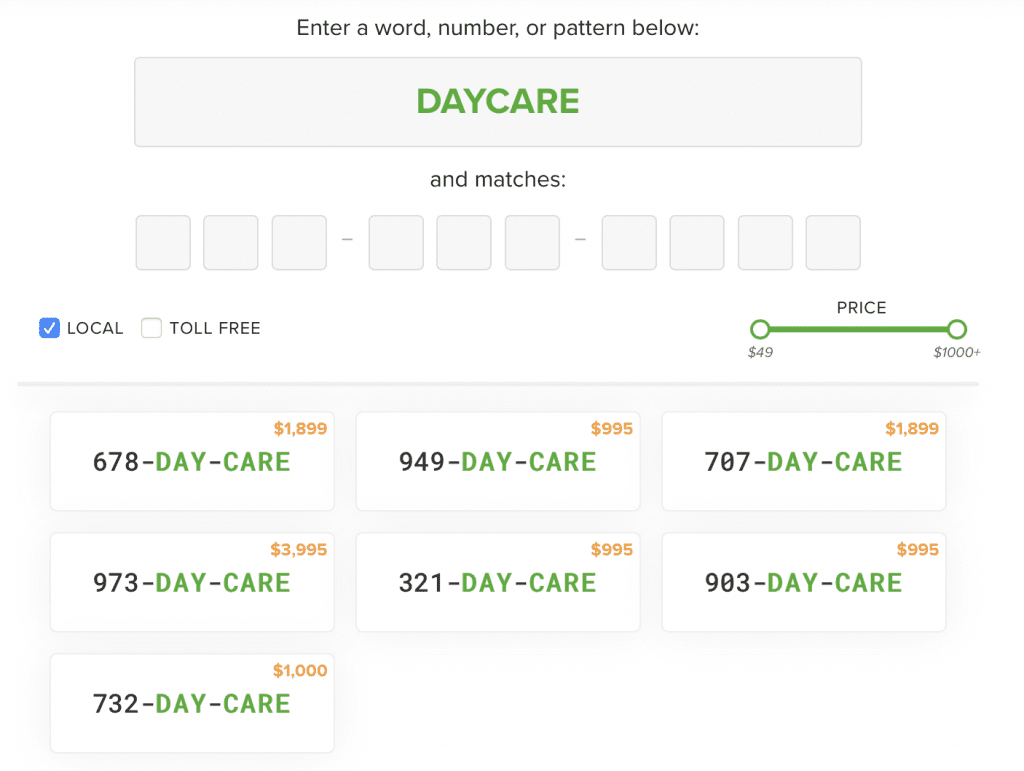The image size is (1024, 771).
Task: Uncheck the LOCAL checkbox
Action: (50, 328)
